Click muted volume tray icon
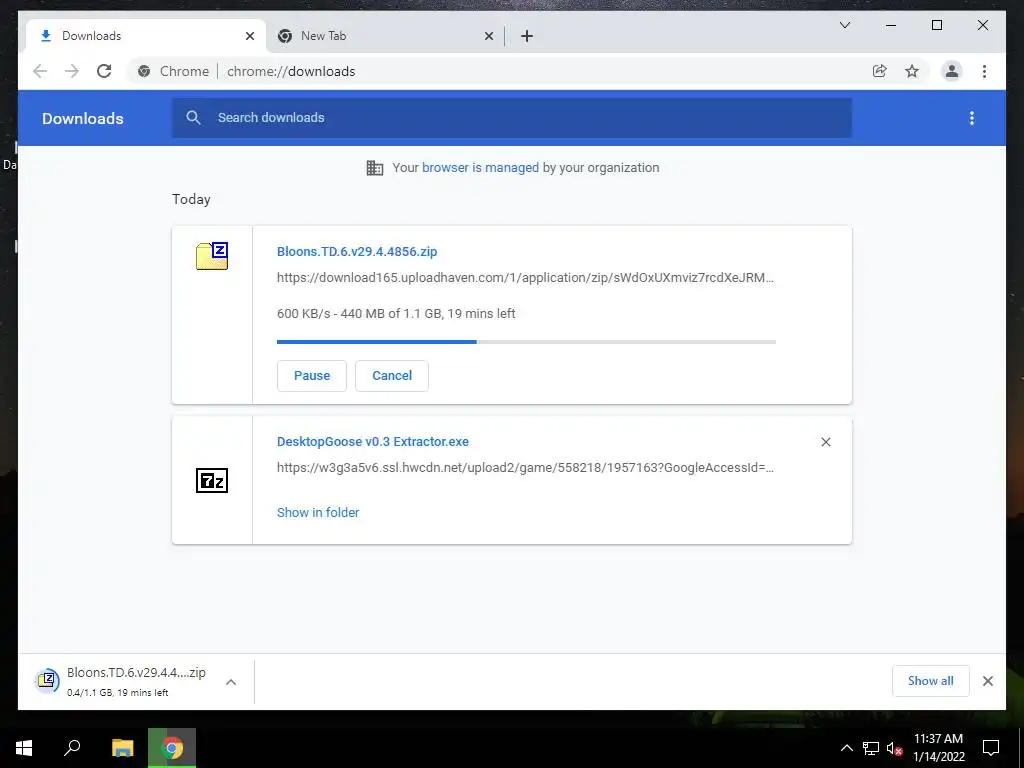 tap(894, 748)
